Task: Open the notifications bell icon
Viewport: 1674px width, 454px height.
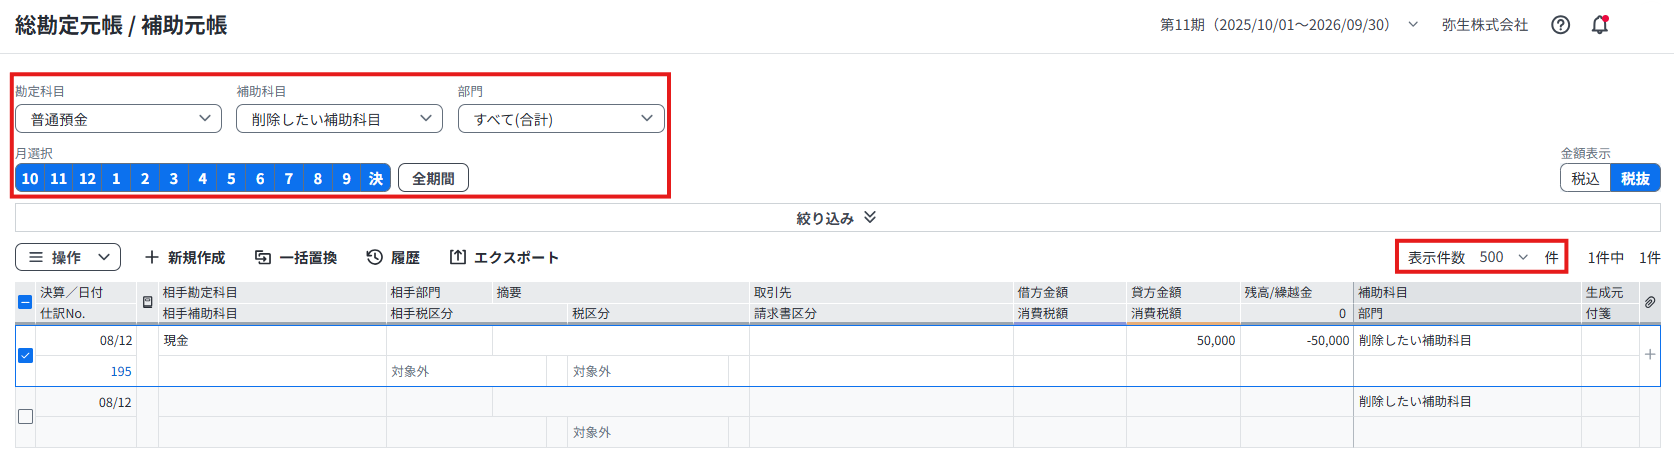Action: 1600,25
